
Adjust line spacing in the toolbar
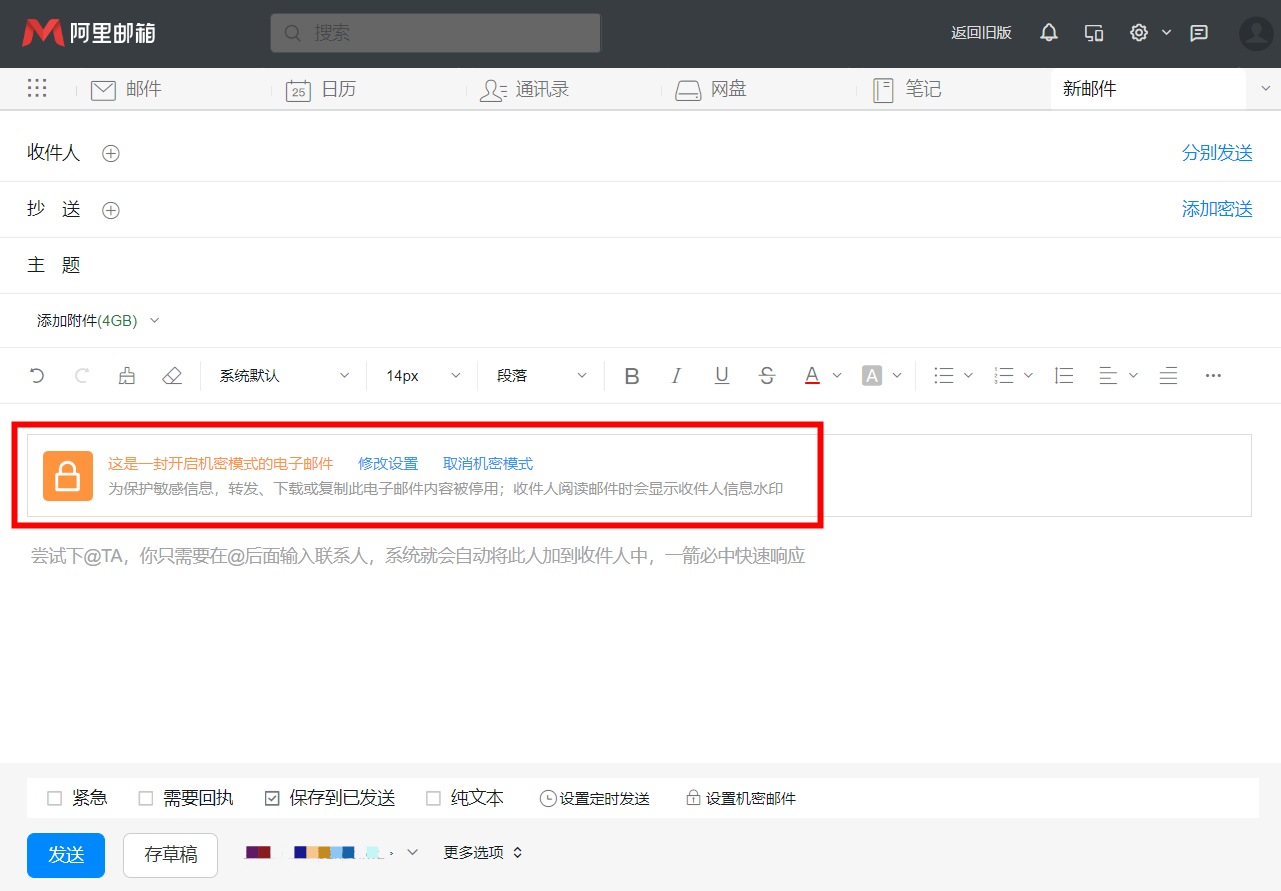click(x=1064, y=376)
